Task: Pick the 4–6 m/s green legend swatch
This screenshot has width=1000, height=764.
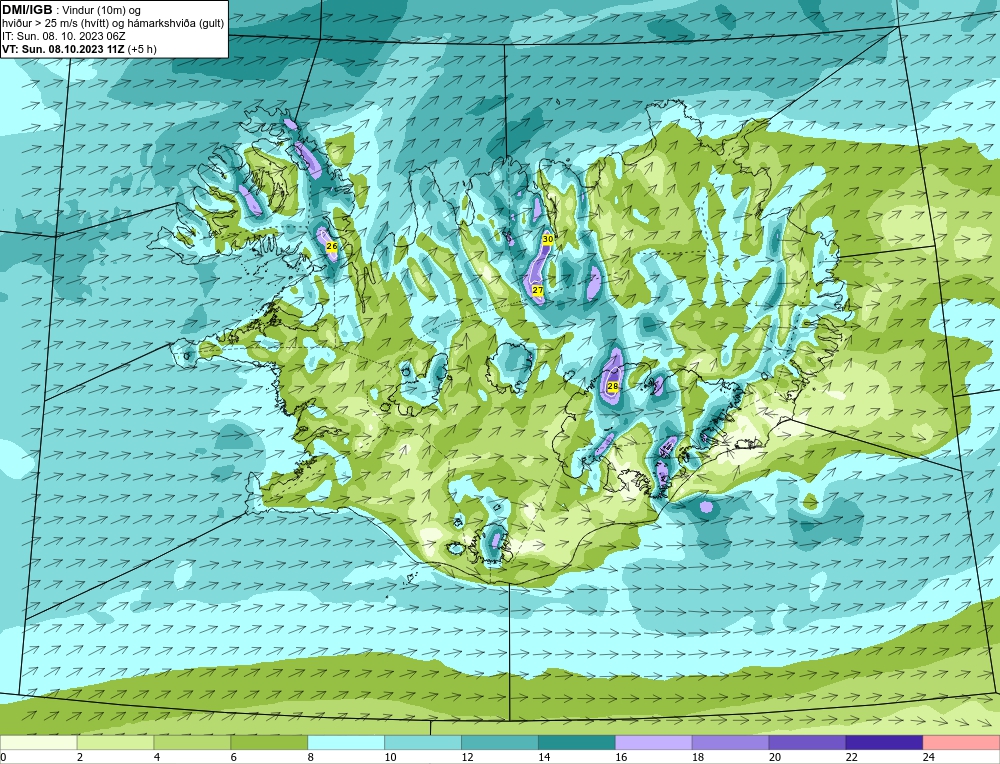Action: (192, 742)
